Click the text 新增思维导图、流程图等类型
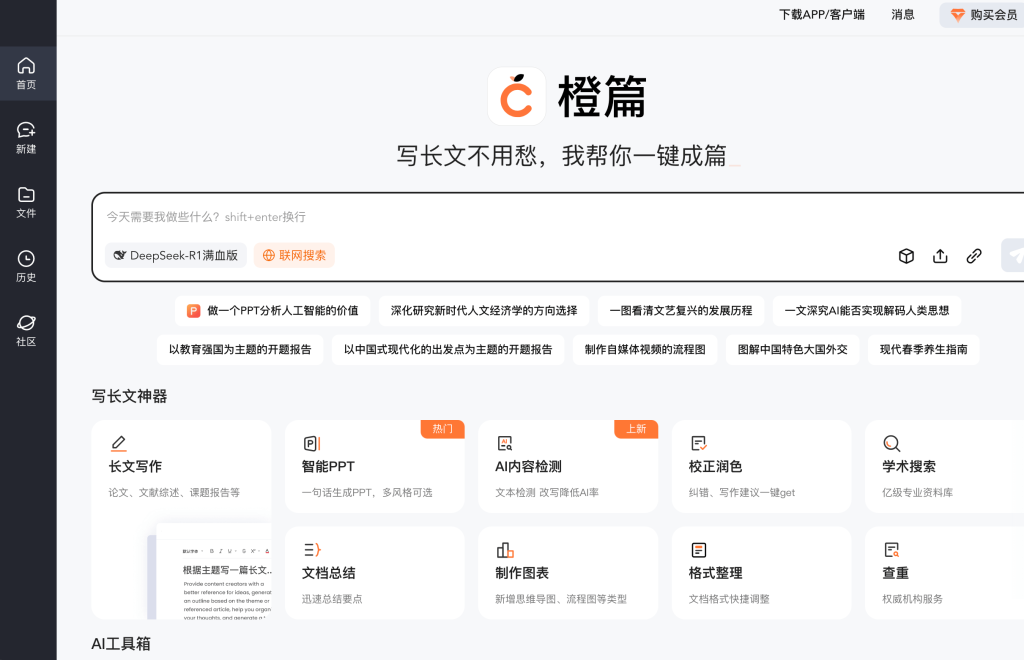 (x=561, y=599)
